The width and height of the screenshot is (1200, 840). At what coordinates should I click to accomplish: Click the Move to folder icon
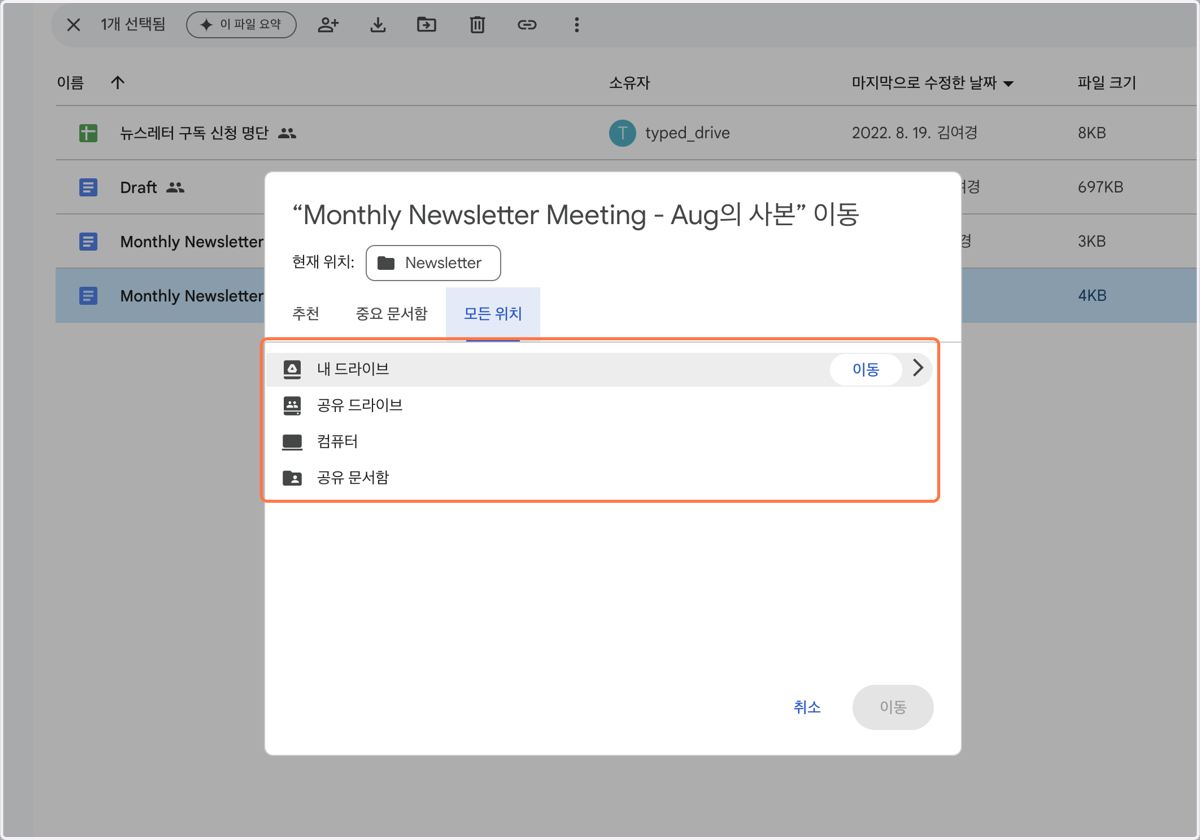coord(427,25)
